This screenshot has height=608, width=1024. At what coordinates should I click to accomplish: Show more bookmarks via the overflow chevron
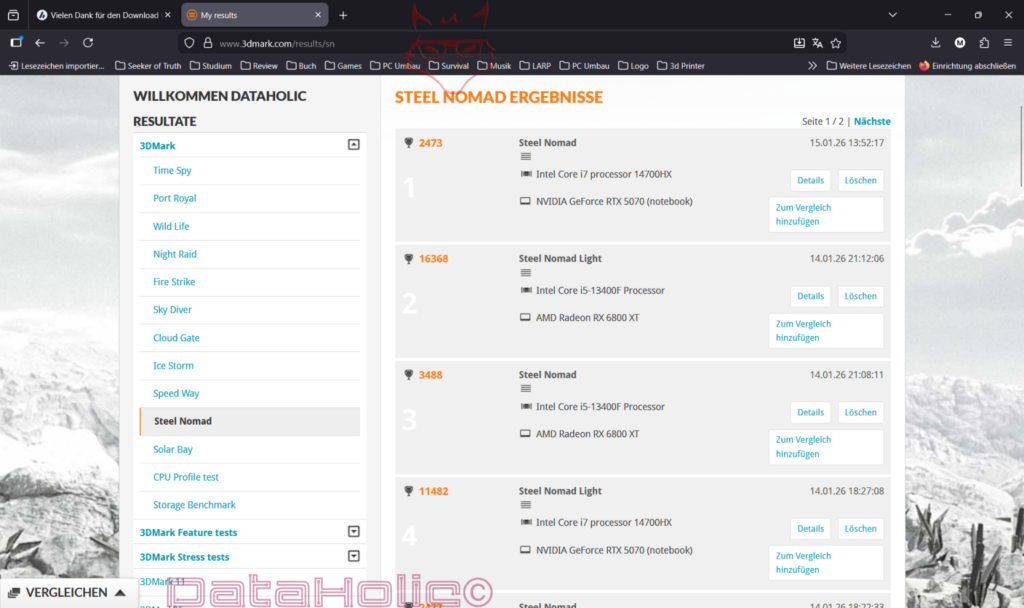point(812,66)
